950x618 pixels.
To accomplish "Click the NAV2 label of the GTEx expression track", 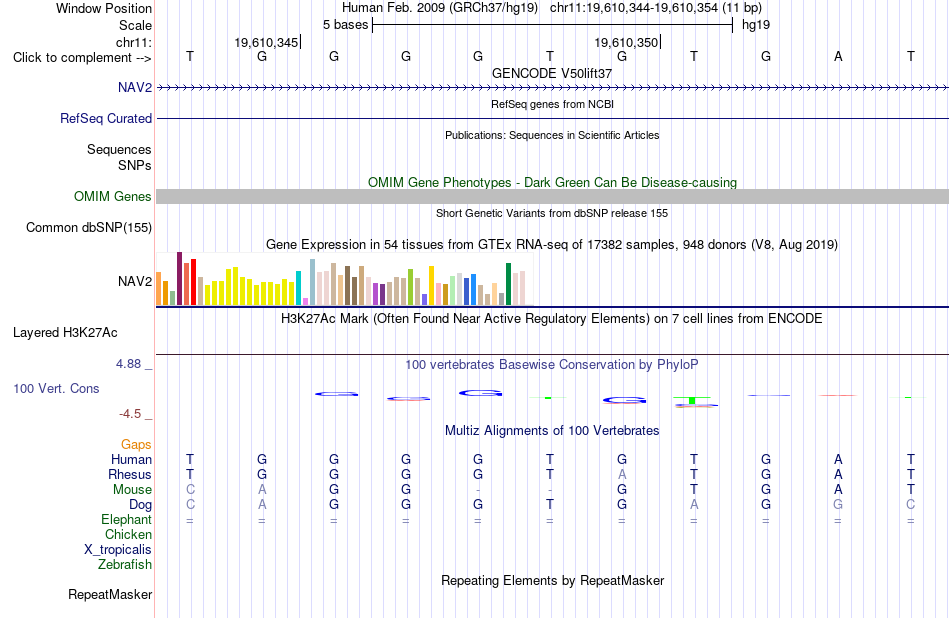I will (135, 281).
